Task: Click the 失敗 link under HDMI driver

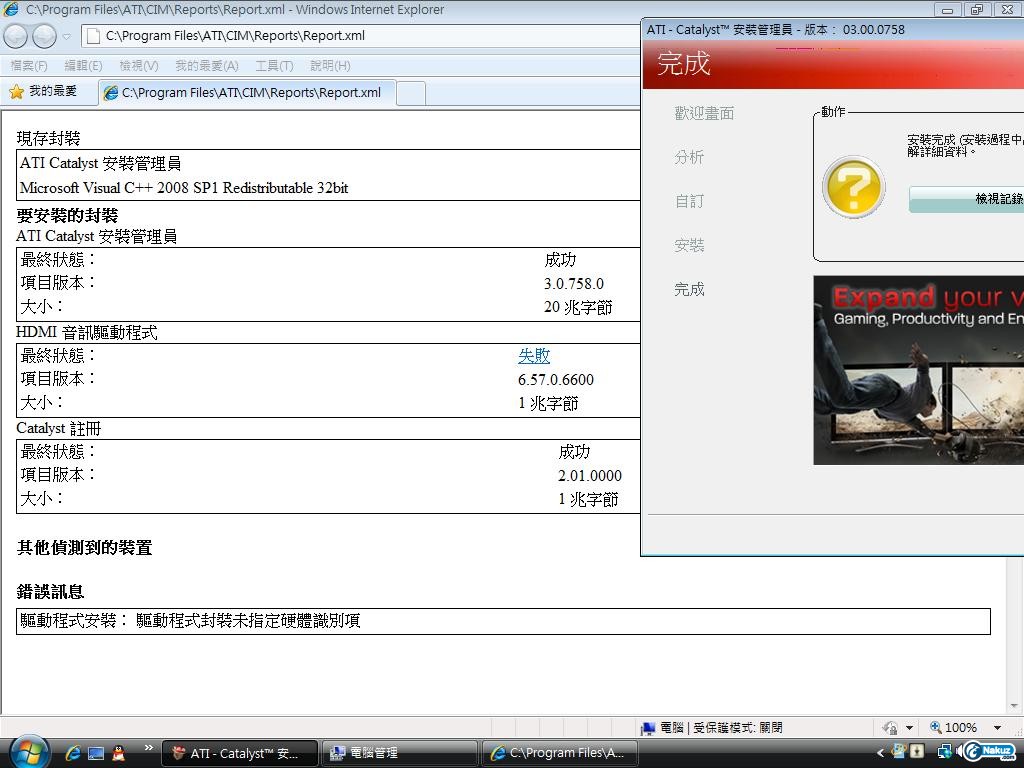Action: tap(534, 356)
